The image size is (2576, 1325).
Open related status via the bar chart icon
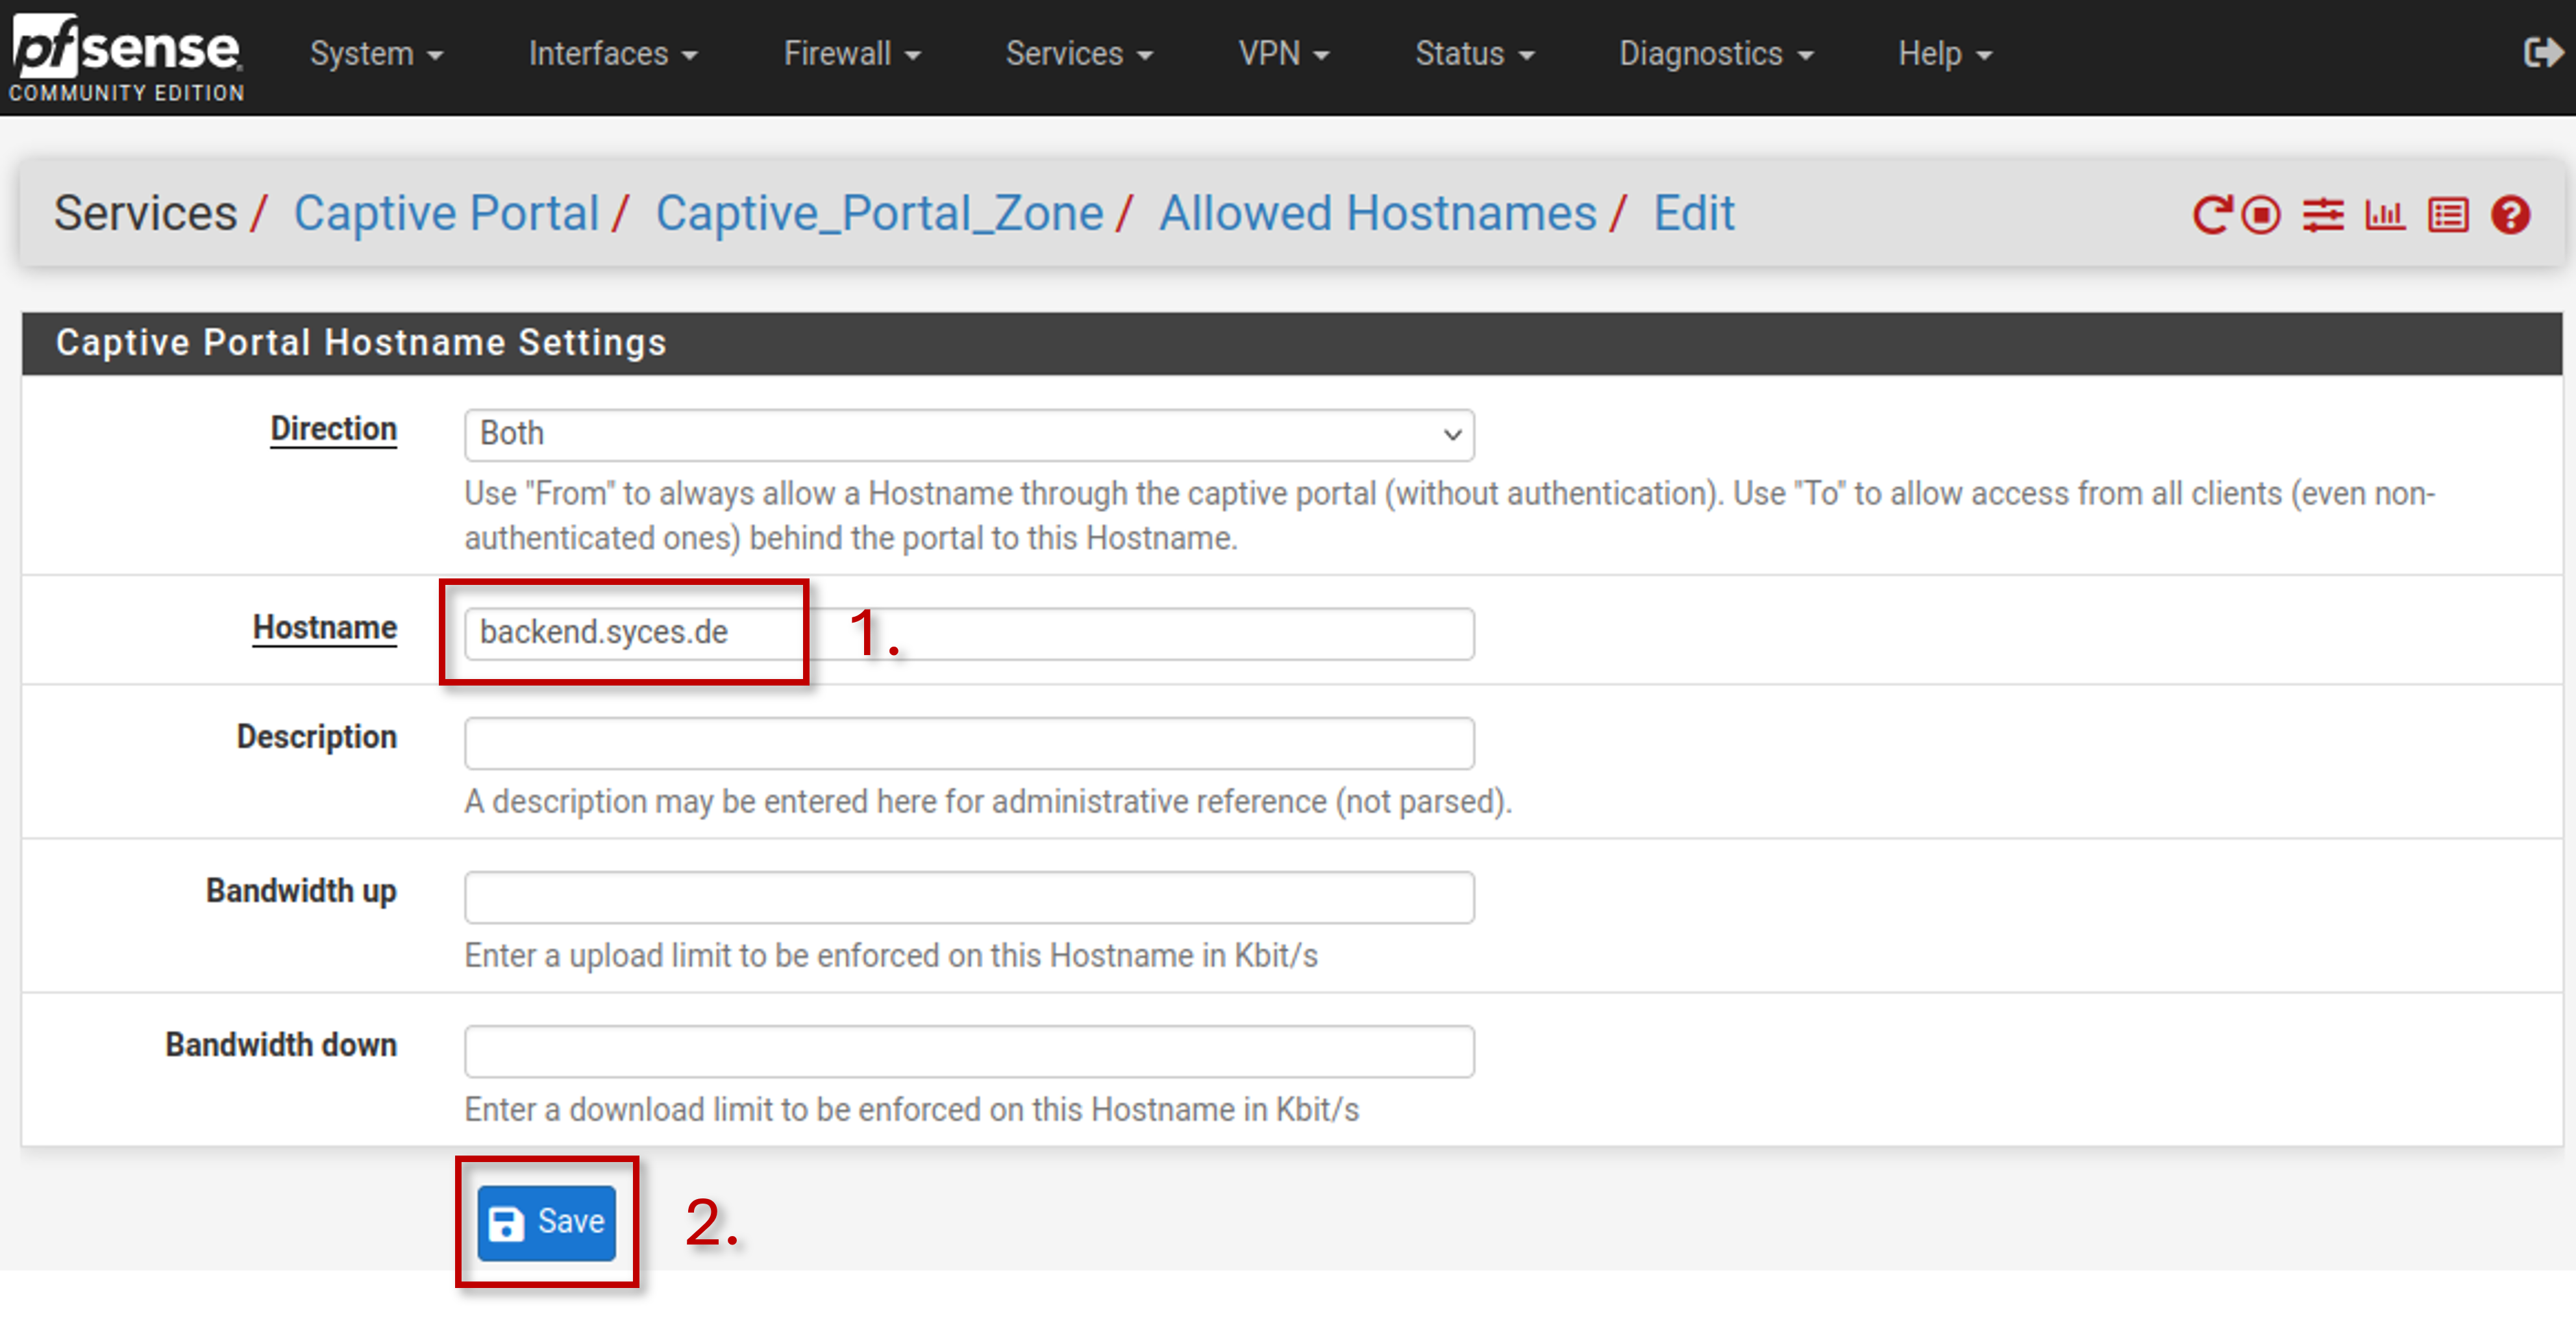coord(2385,214)
